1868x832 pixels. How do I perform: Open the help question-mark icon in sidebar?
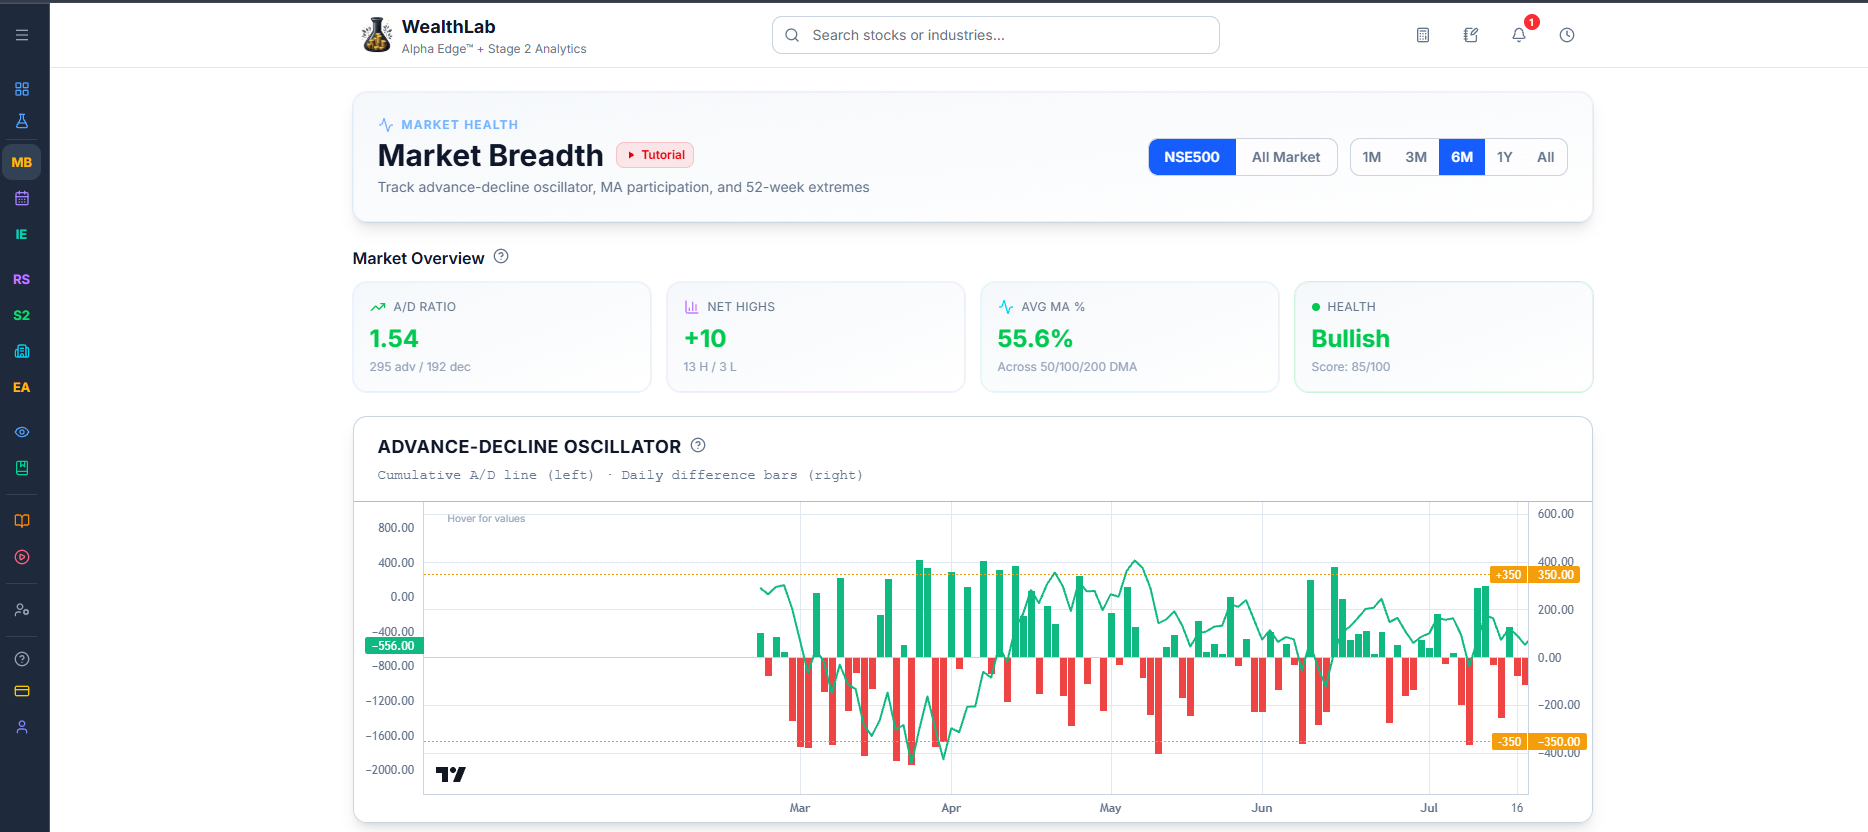click(x=22, y=659)
